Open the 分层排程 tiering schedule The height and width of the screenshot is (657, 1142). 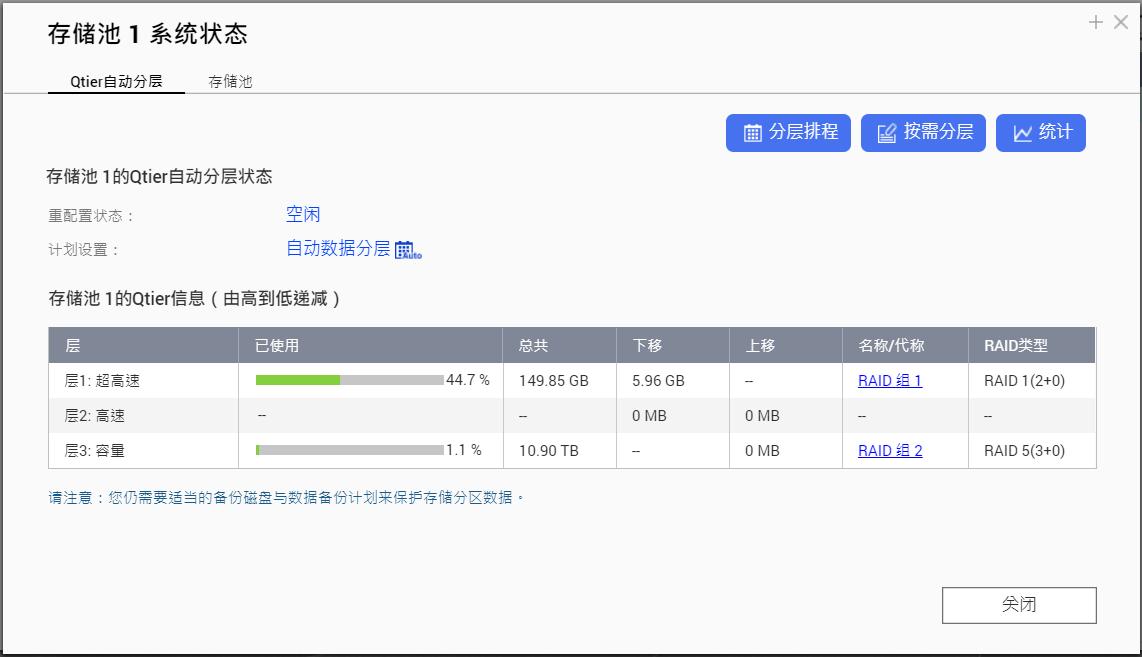pyautogui.click(x=788, y=132)
